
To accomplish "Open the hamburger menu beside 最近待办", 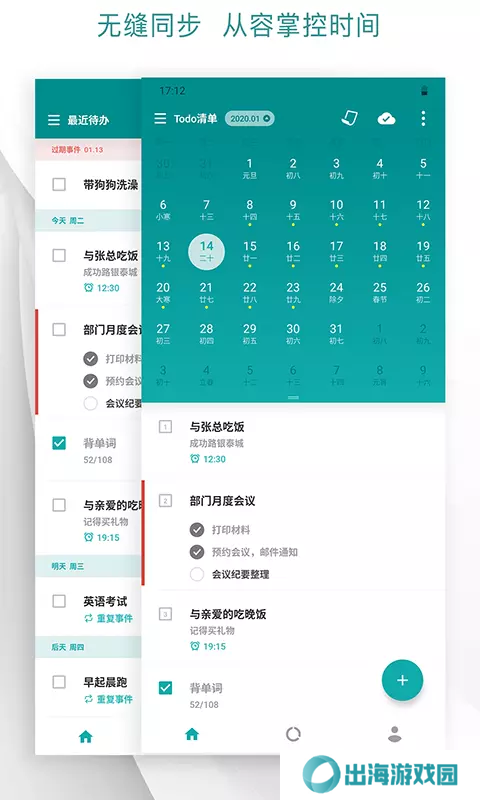I will point(54,120).
